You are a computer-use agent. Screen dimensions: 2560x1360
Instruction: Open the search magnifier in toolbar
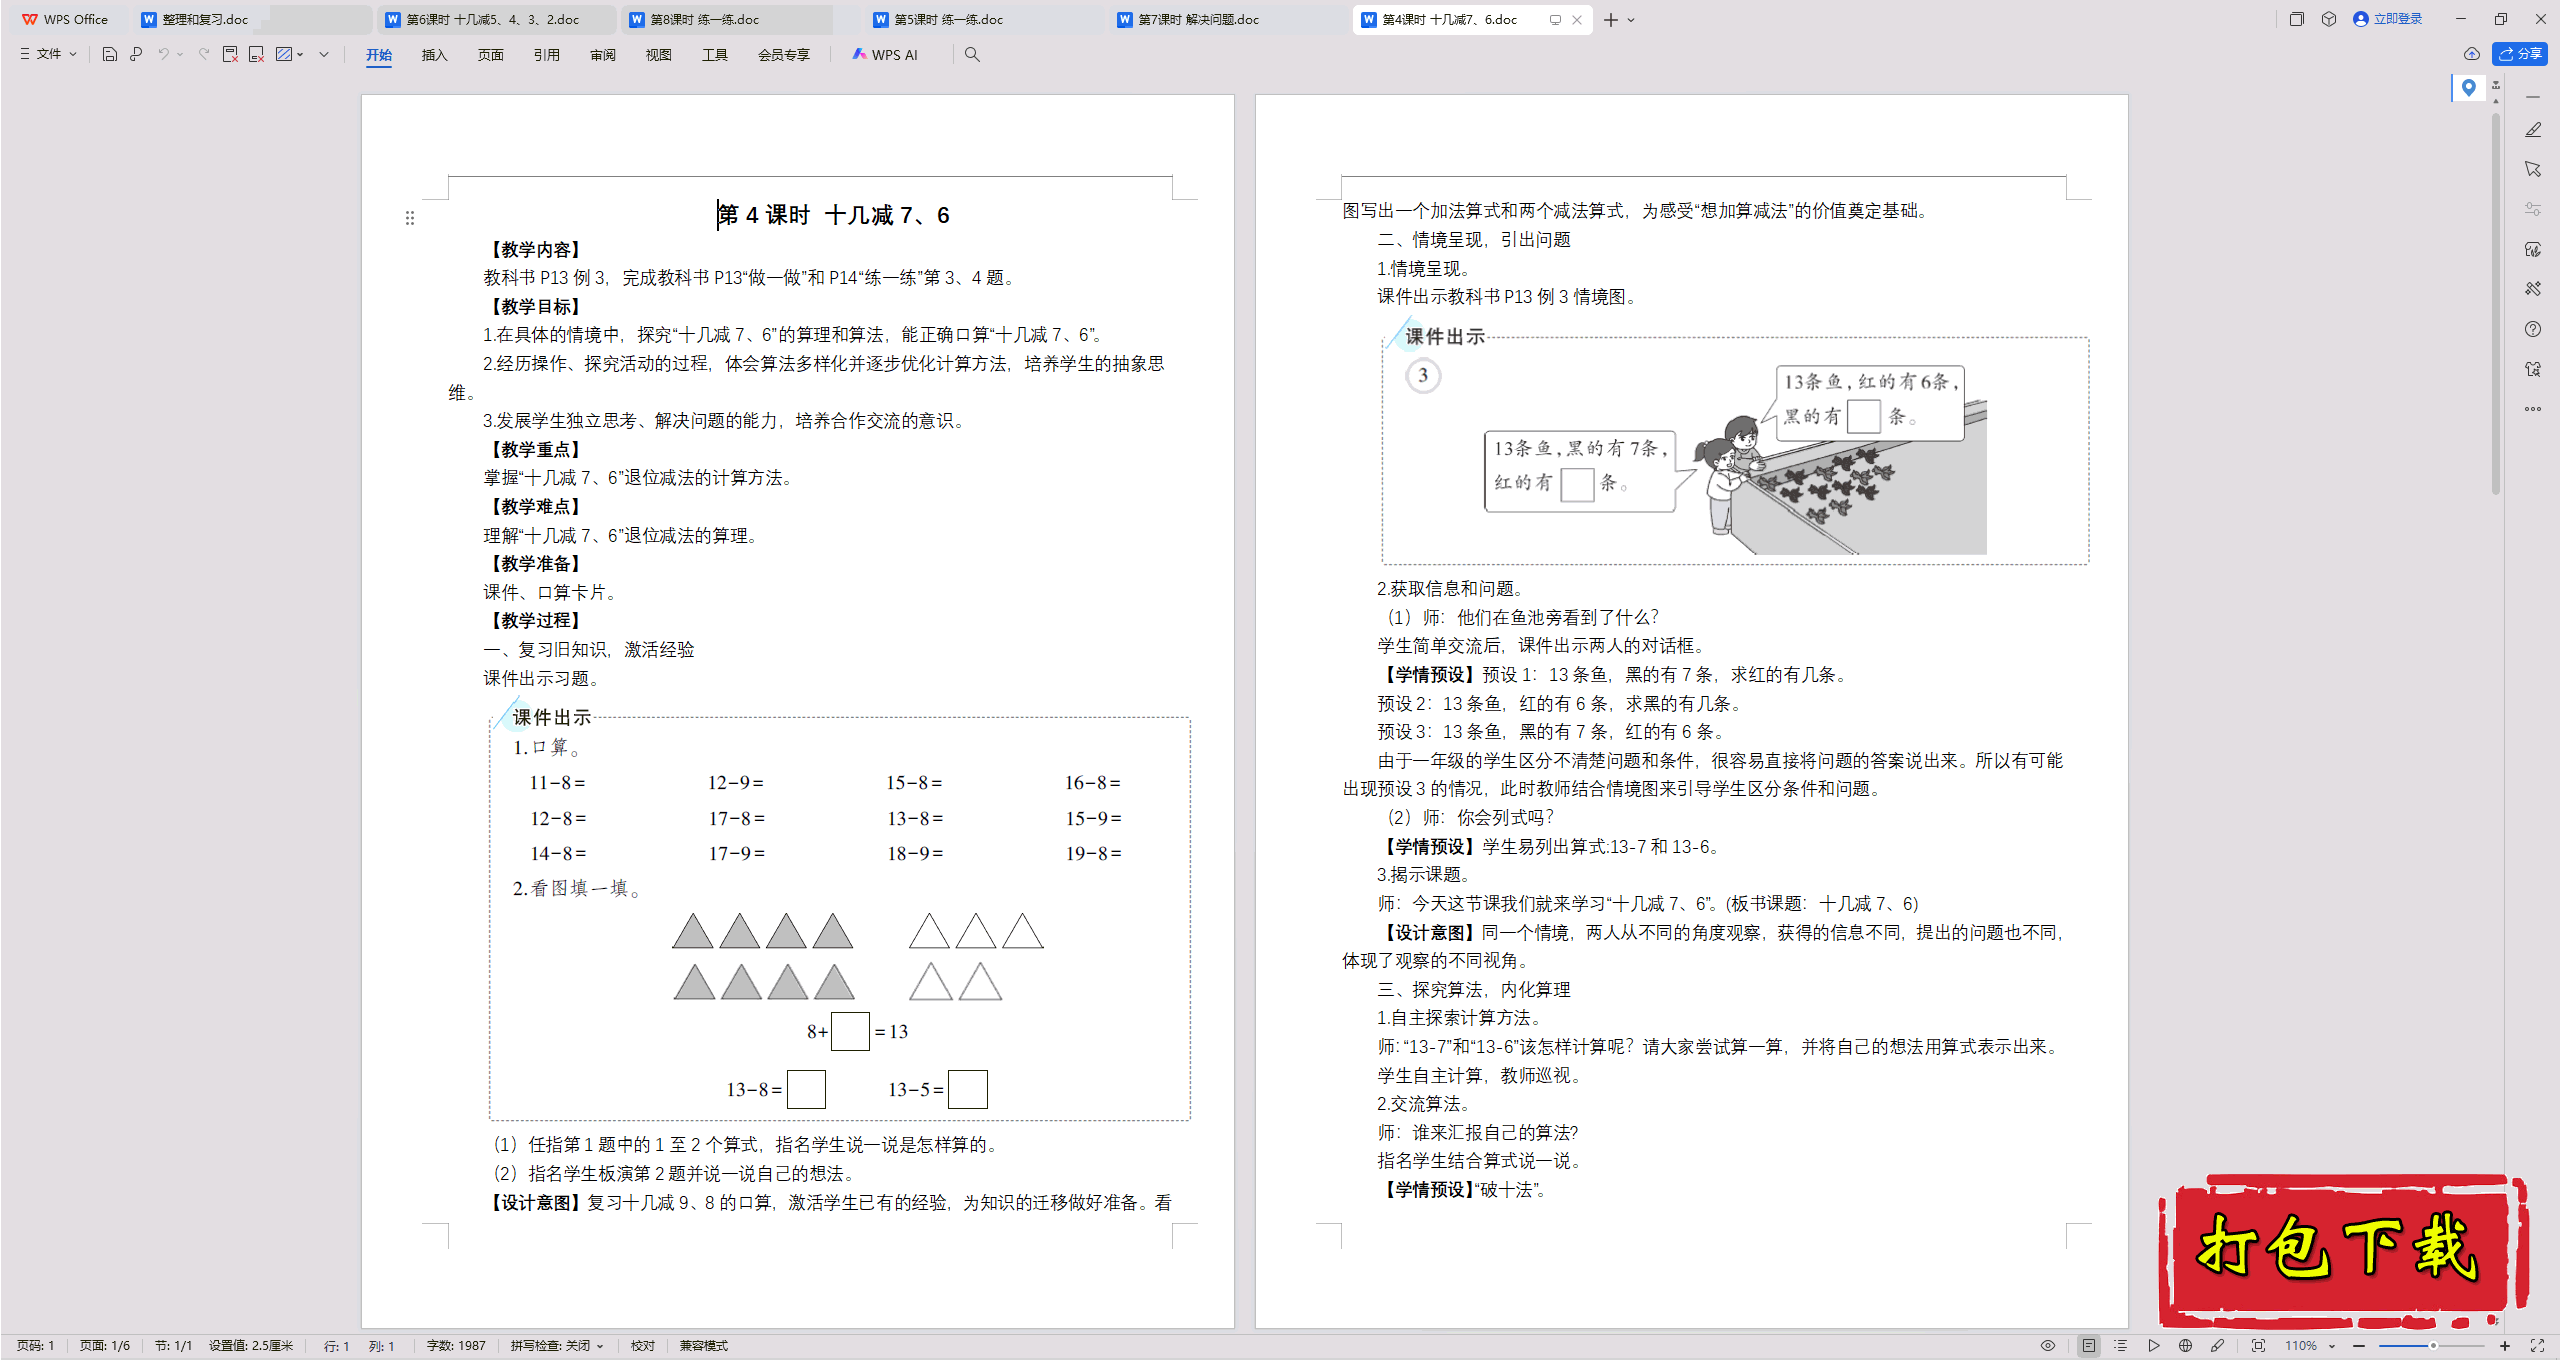(x=972, y=55)
